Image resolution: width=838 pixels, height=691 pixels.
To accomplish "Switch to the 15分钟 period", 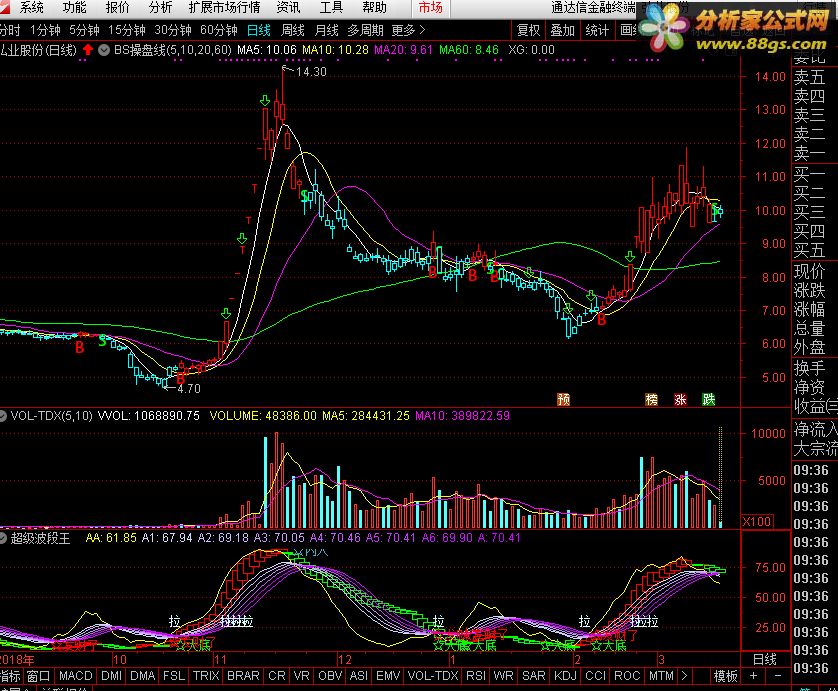I will point(127,30).
